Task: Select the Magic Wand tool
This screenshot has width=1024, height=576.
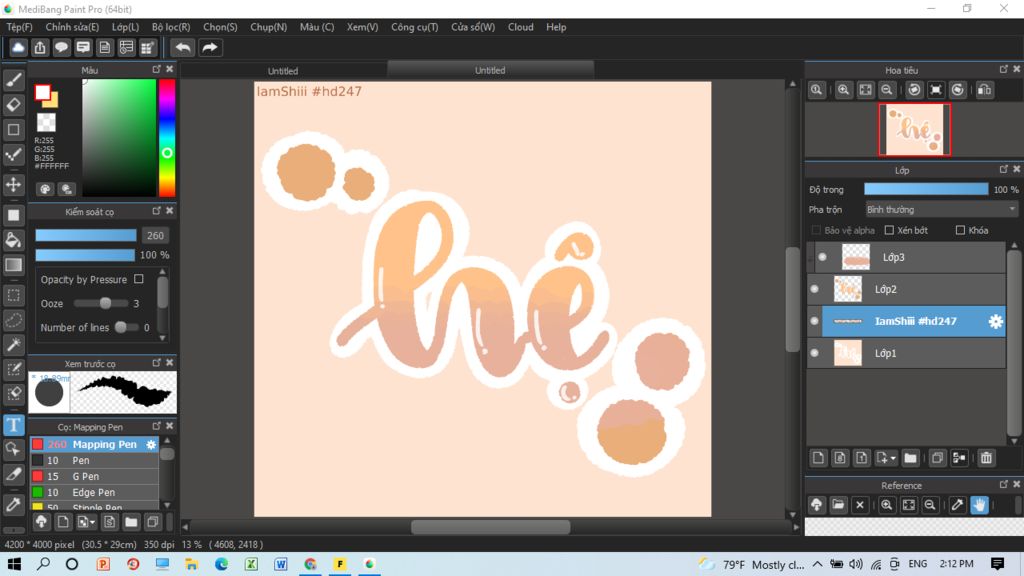Action: [x=13, y=345]
